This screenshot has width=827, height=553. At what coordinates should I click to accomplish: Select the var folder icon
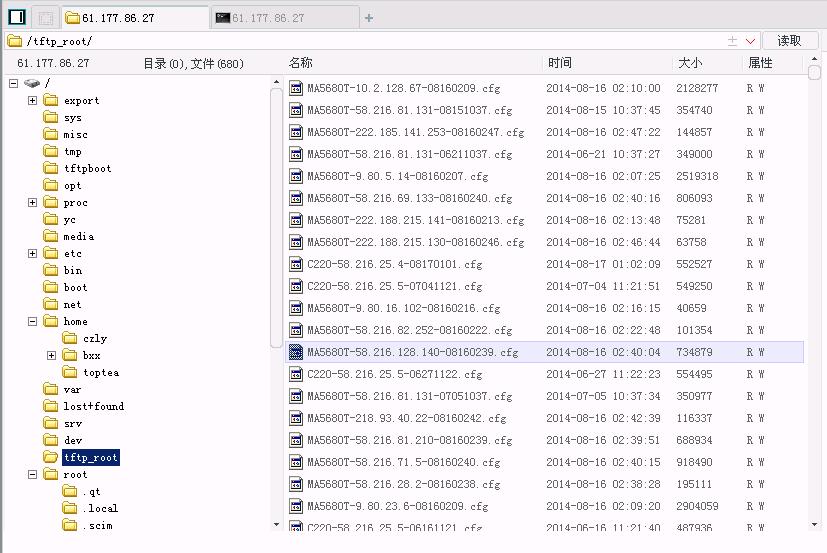click(x=51, y=389)
